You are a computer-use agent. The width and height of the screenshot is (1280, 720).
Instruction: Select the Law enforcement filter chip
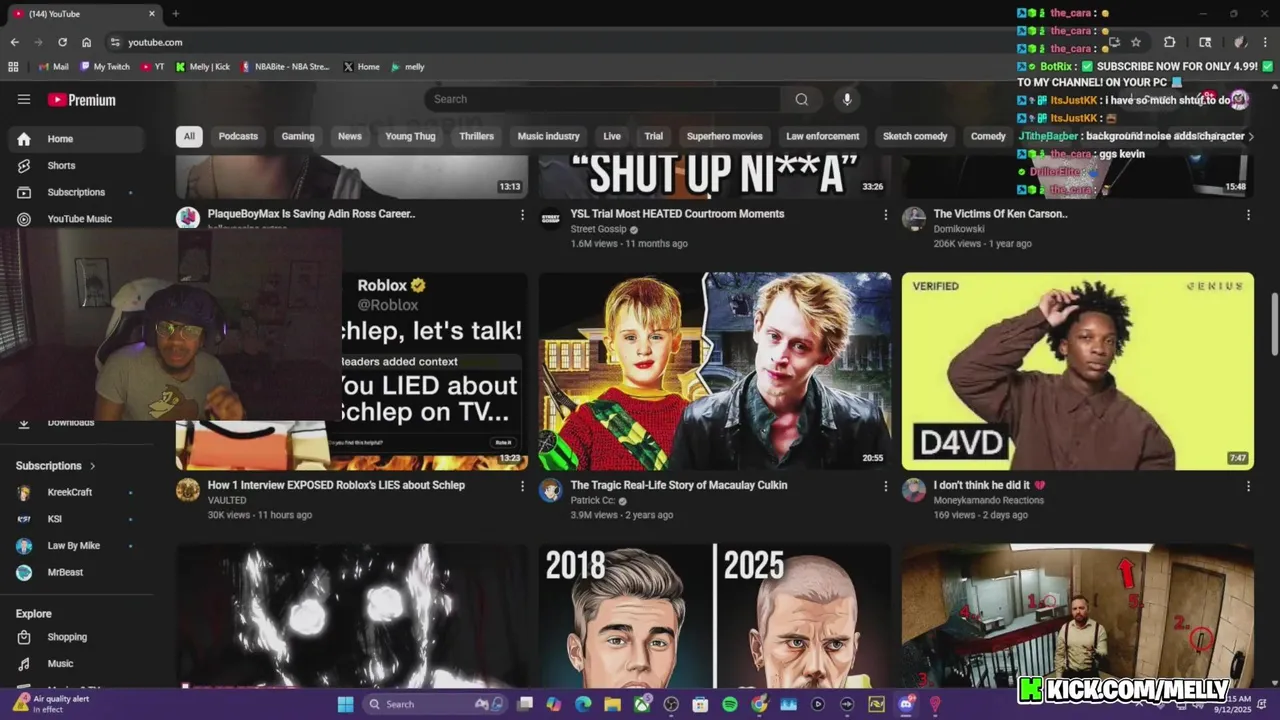pos(822,136)
